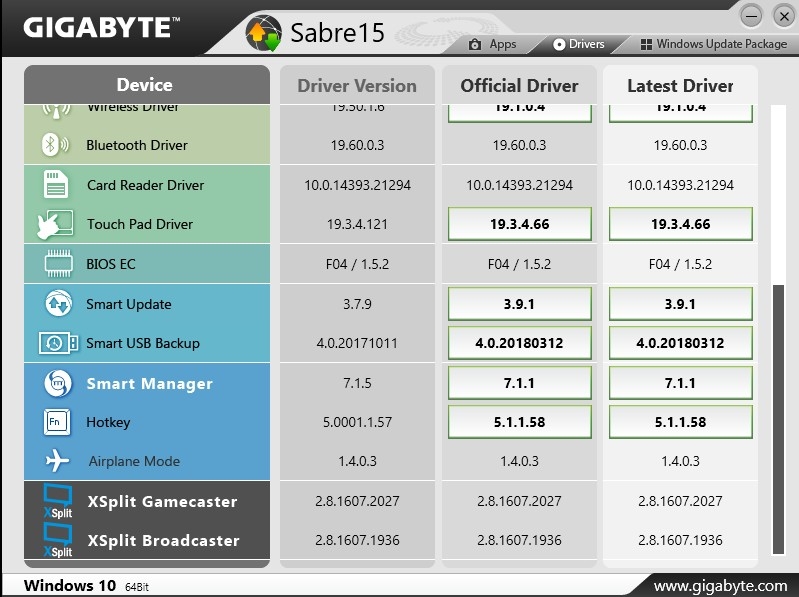Click the Latest Driver column header
This screenshot has width=799, height=597.
coord(680,86)
